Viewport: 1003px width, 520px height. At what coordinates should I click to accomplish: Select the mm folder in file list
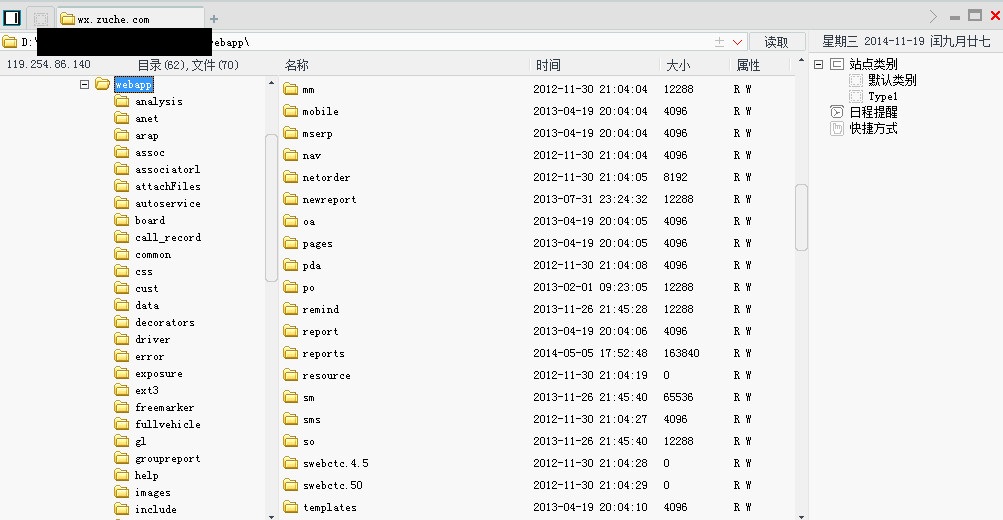click(308, 90)
